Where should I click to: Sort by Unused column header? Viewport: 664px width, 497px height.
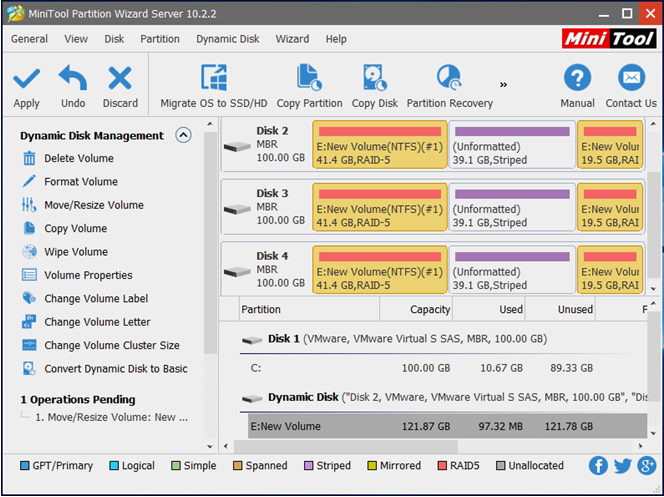(x=560, y=309)
